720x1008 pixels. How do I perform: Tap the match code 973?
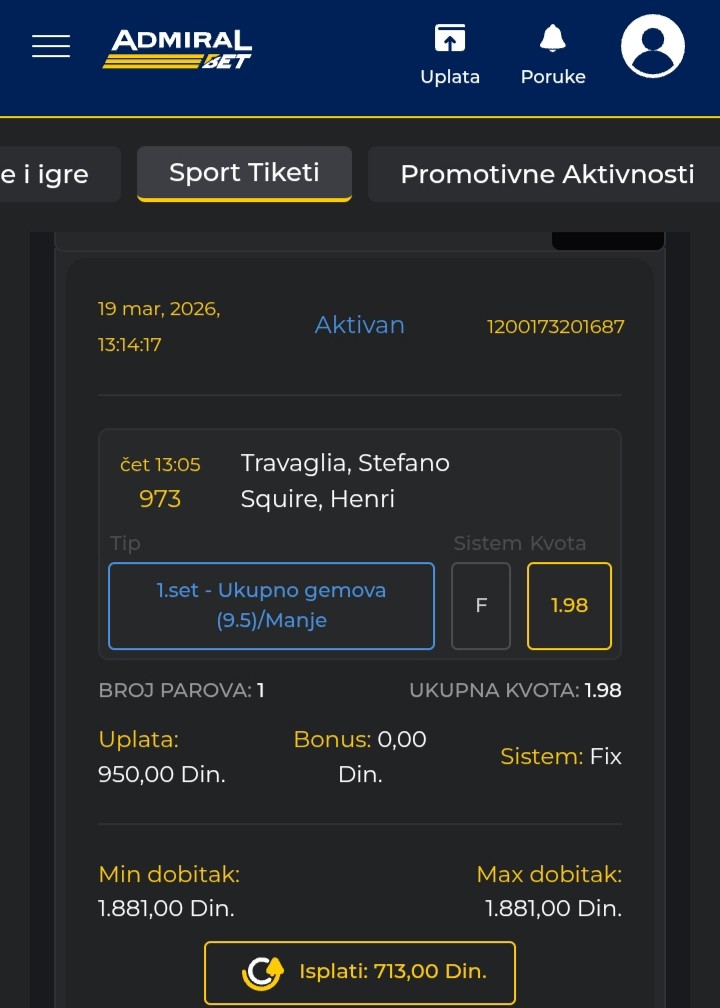[160, 499]
